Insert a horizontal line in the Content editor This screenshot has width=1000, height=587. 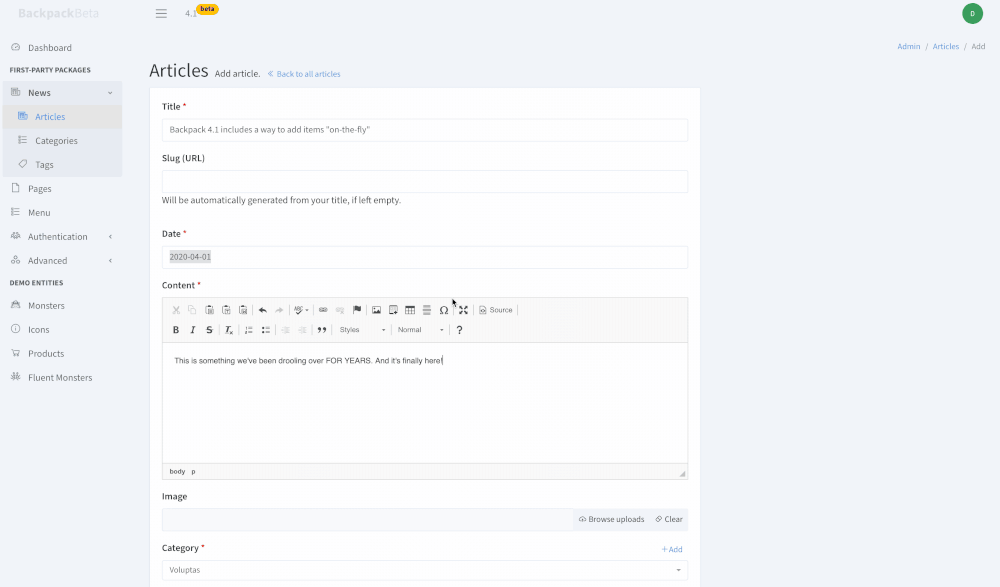tap(426, 310)
